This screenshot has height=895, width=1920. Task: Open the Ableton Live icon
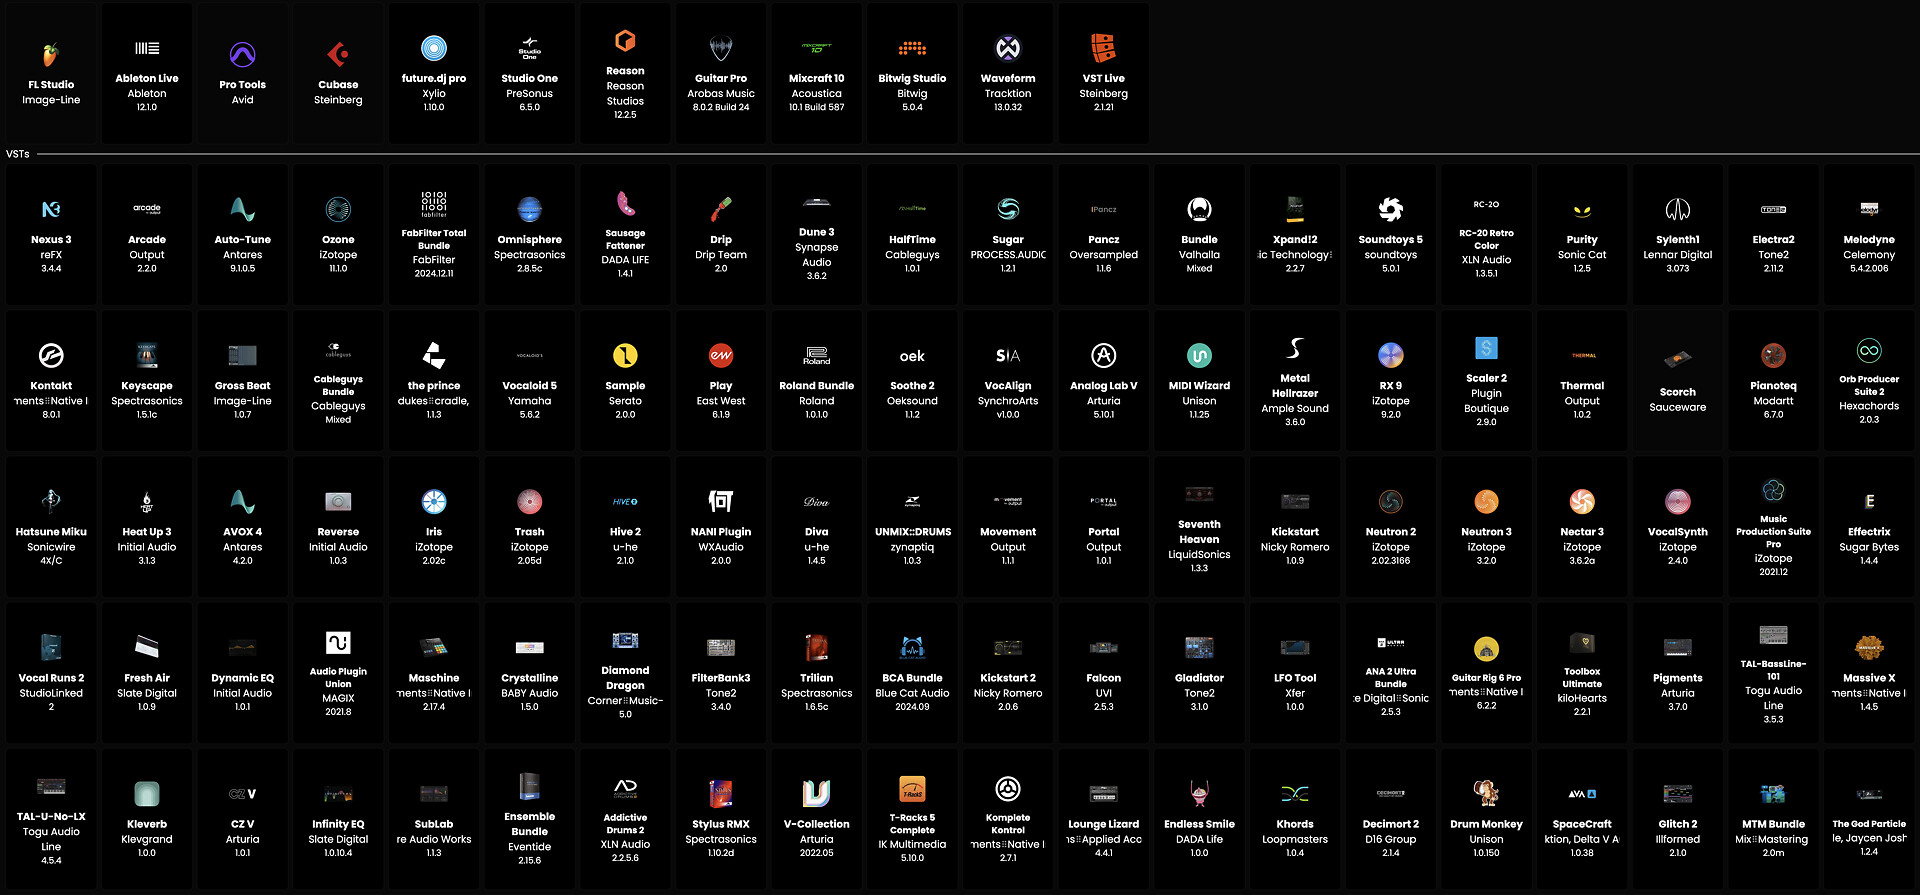(x=147, y=48)
